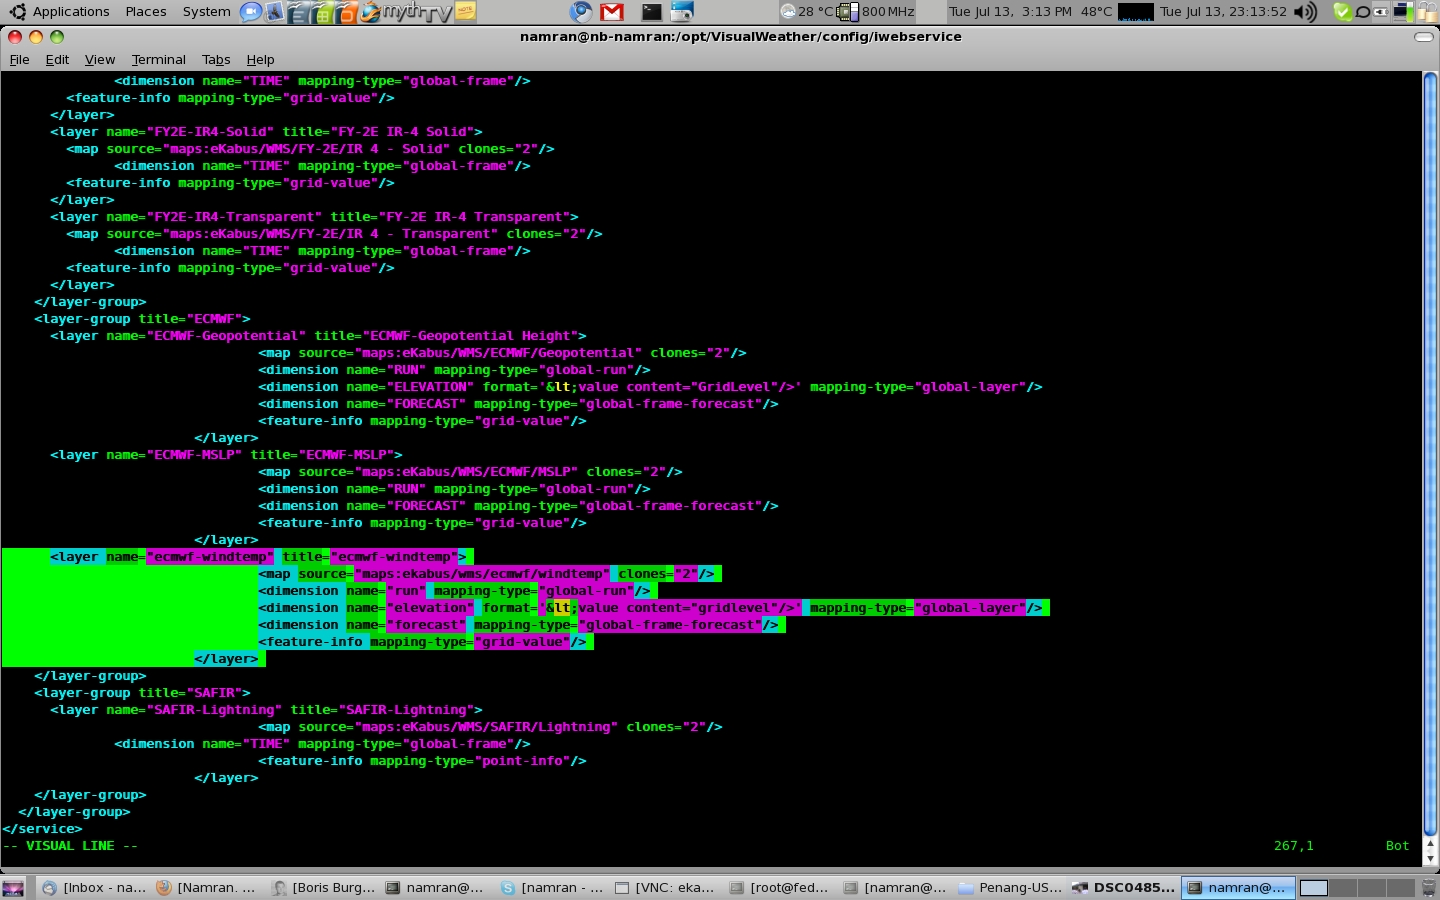Click the lock screen padlock icon
Image resolution: width=1440 pixels, height=900 pixels.
pos(1428,12)
